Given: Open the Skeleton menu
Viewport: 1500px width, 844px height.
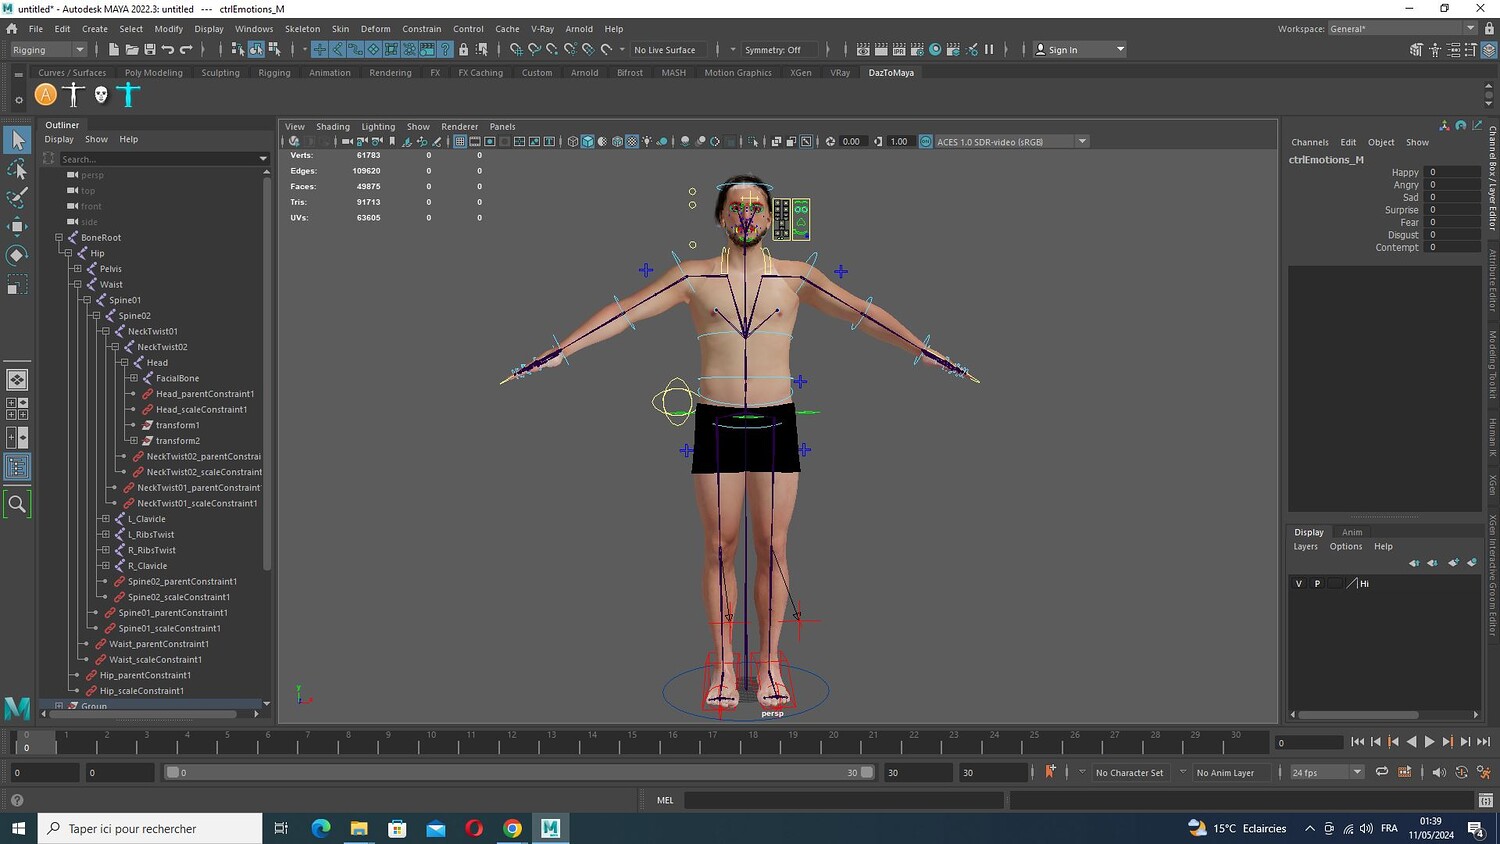Looking at the screenshot, I should click(x=302, y=29).
